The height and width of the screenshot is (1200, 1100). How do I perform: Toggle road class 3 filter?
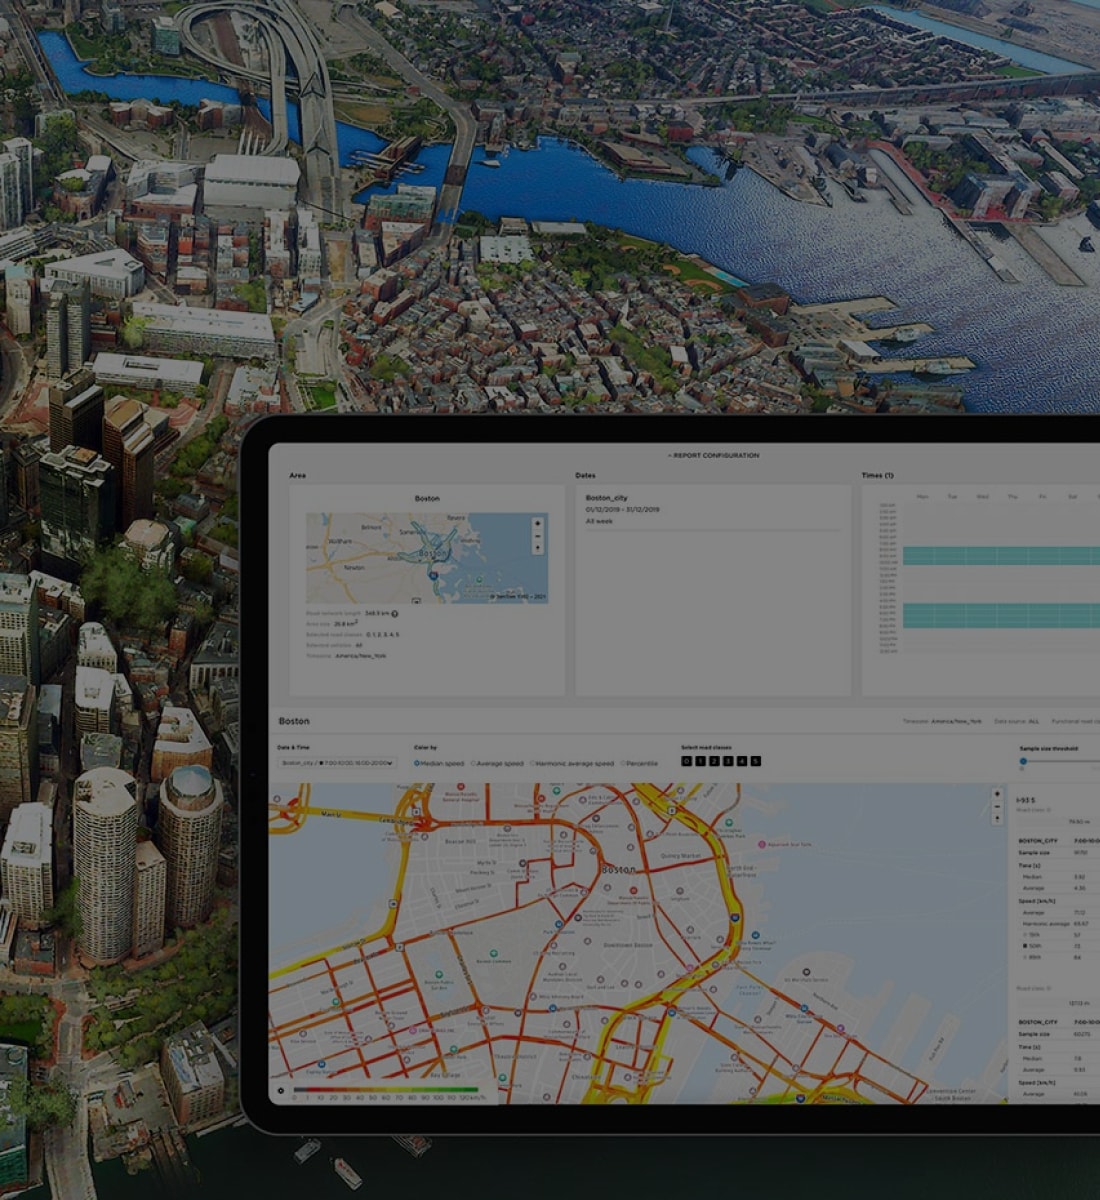click(728, 762)
